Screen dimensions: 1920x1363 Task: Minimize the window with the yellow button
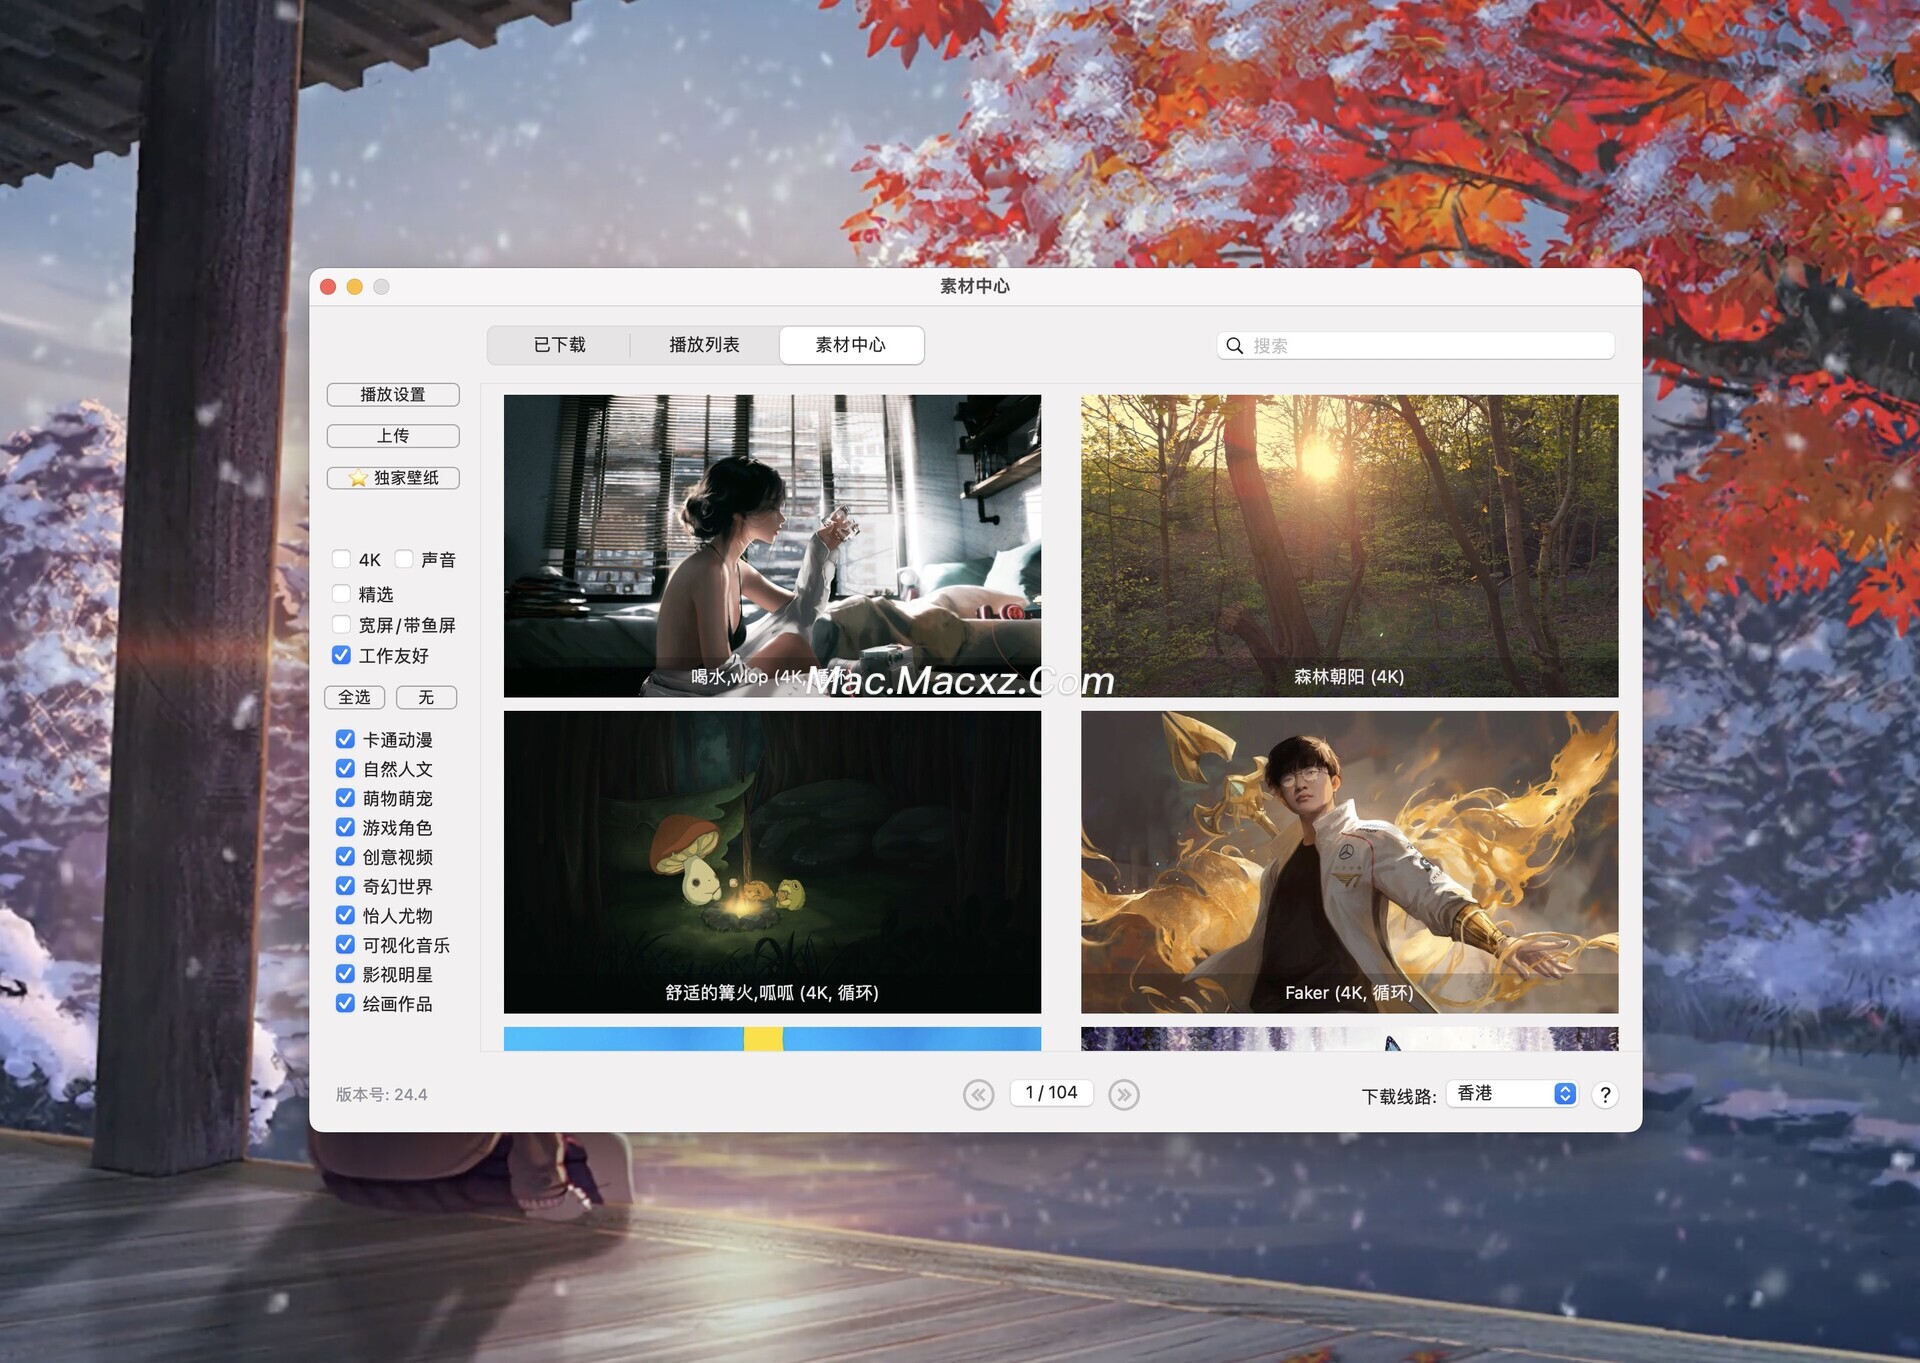354,287
